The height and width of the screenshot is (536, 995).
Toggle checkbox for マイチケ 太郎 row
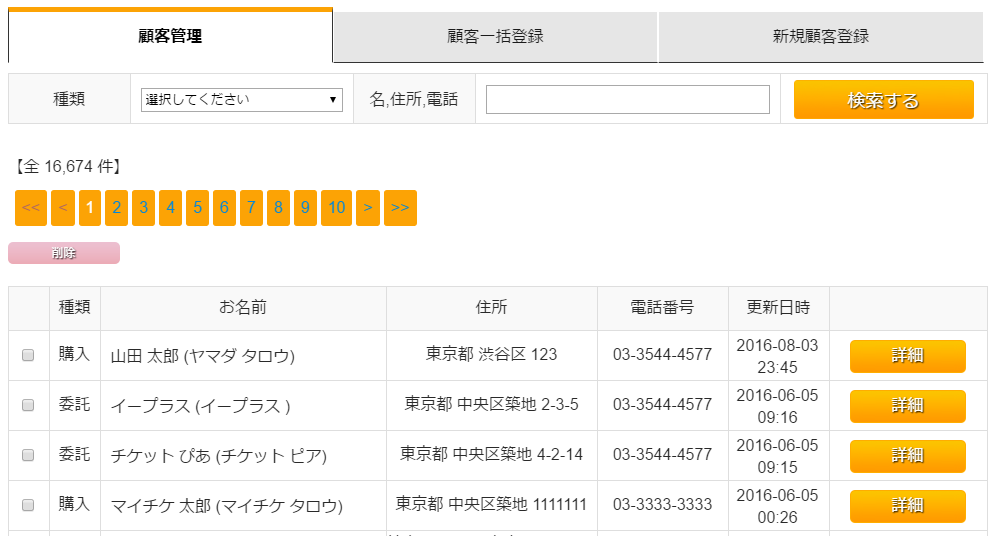[28, 505]
